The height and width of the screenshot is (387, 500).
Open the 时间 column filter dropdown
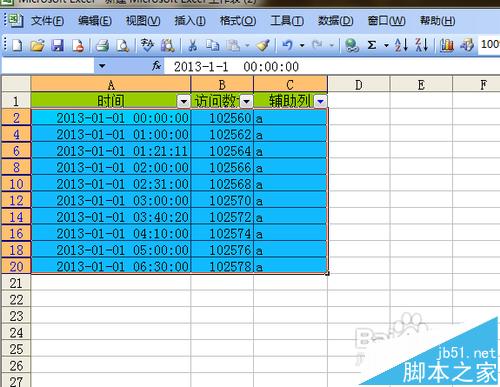tap(183, 101)
